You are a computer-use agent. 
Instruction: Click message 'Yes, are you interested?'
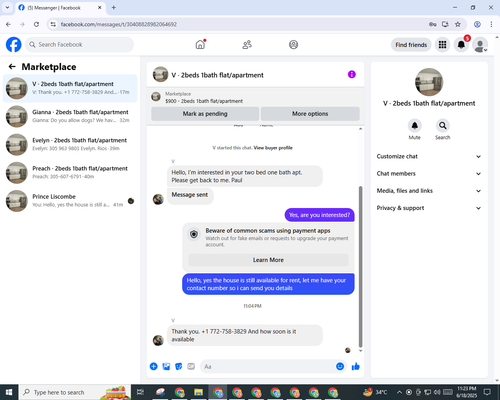pos(319,215)
